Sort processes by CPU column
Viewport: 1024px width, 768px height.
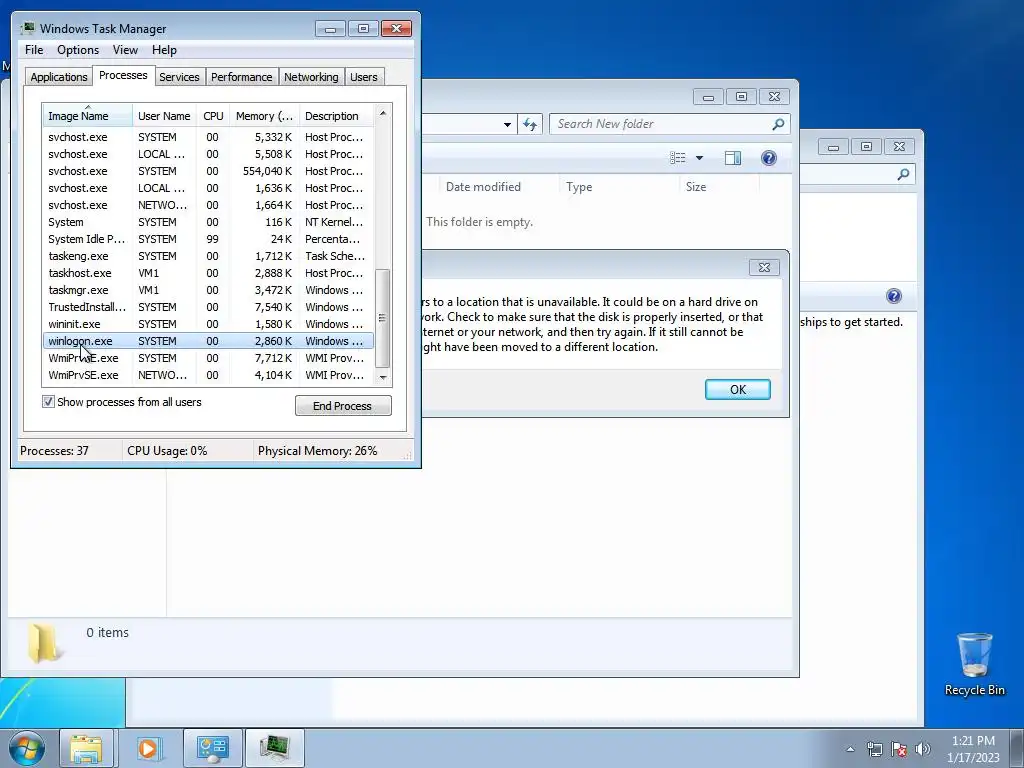point(213,116)
